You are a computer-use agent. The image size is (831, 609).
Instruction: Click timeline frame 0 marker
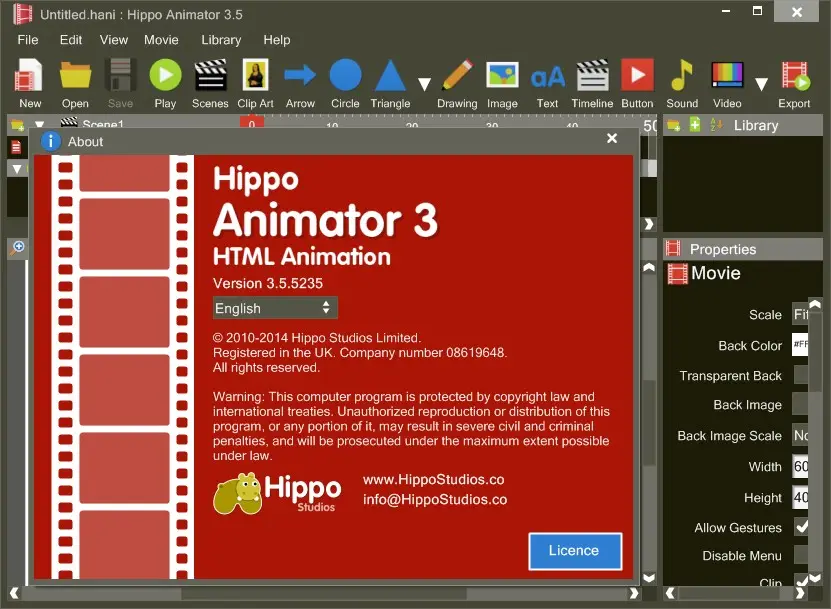[252, 123]
